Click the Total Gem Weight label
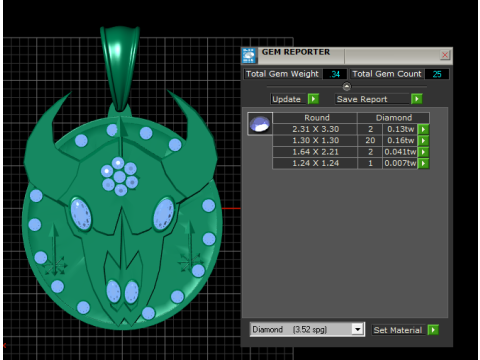 pyautogui.click(x=282, y=74)
